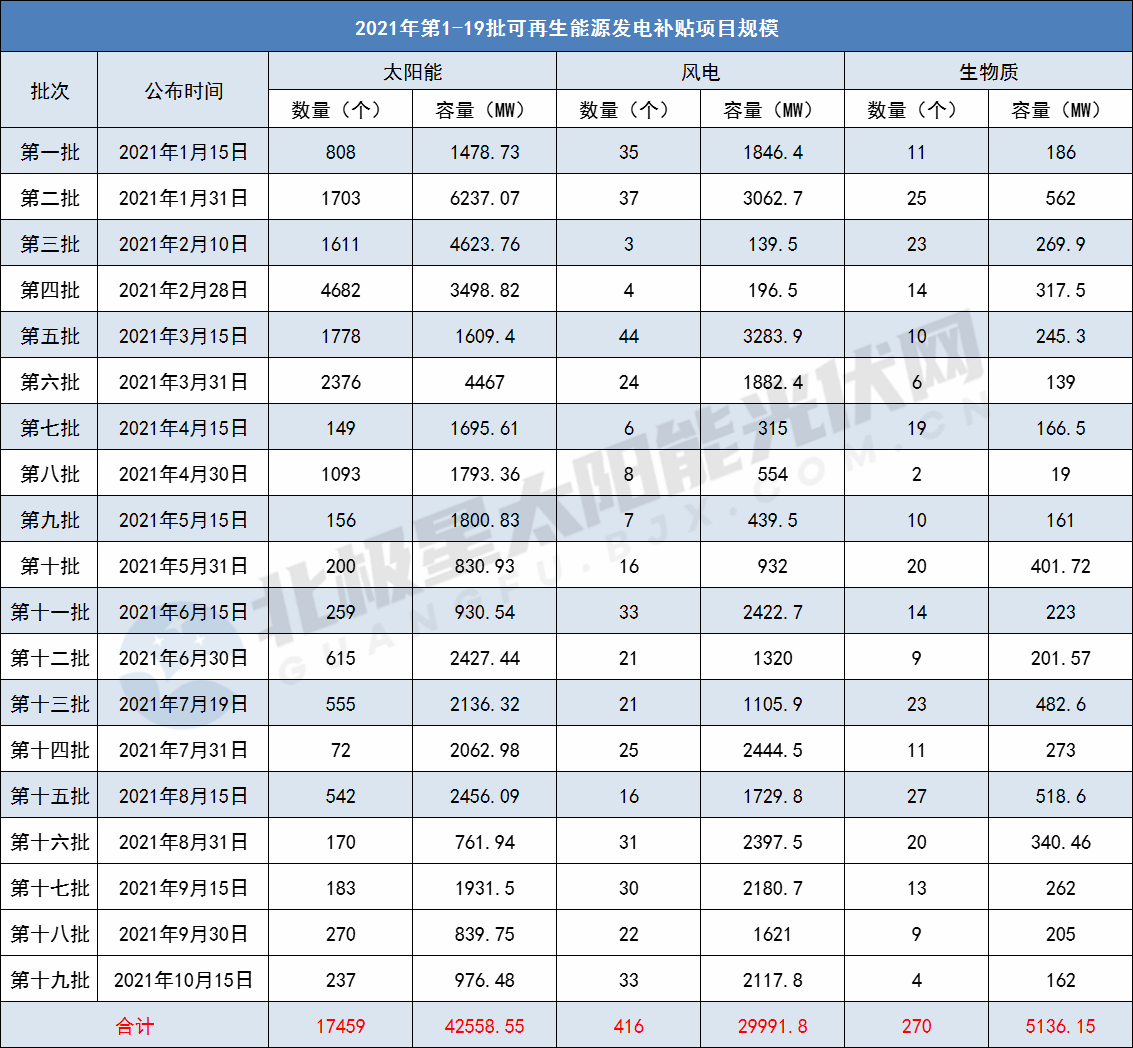Click the 合计 total row label
The image size is (1133, 1048).
coord(133,1025)
